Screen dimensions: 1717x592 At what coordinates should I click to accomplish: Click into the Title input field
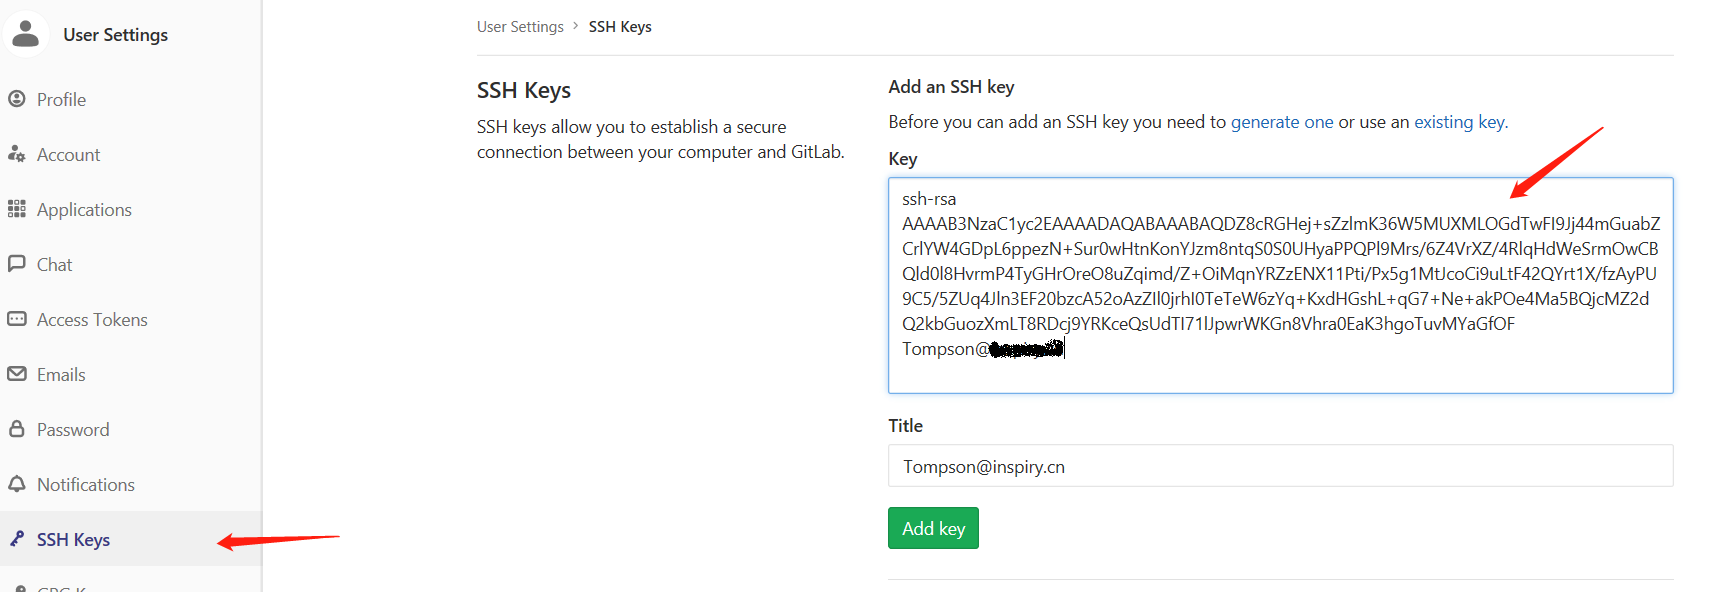(x=1280, y=466)
